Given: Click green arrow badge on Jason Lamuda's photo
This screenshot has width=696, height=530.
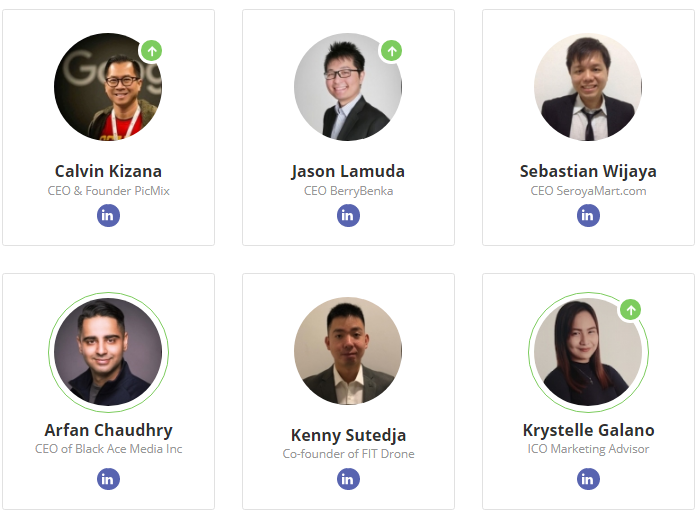Looking at the screenshot, I should 392,51.
